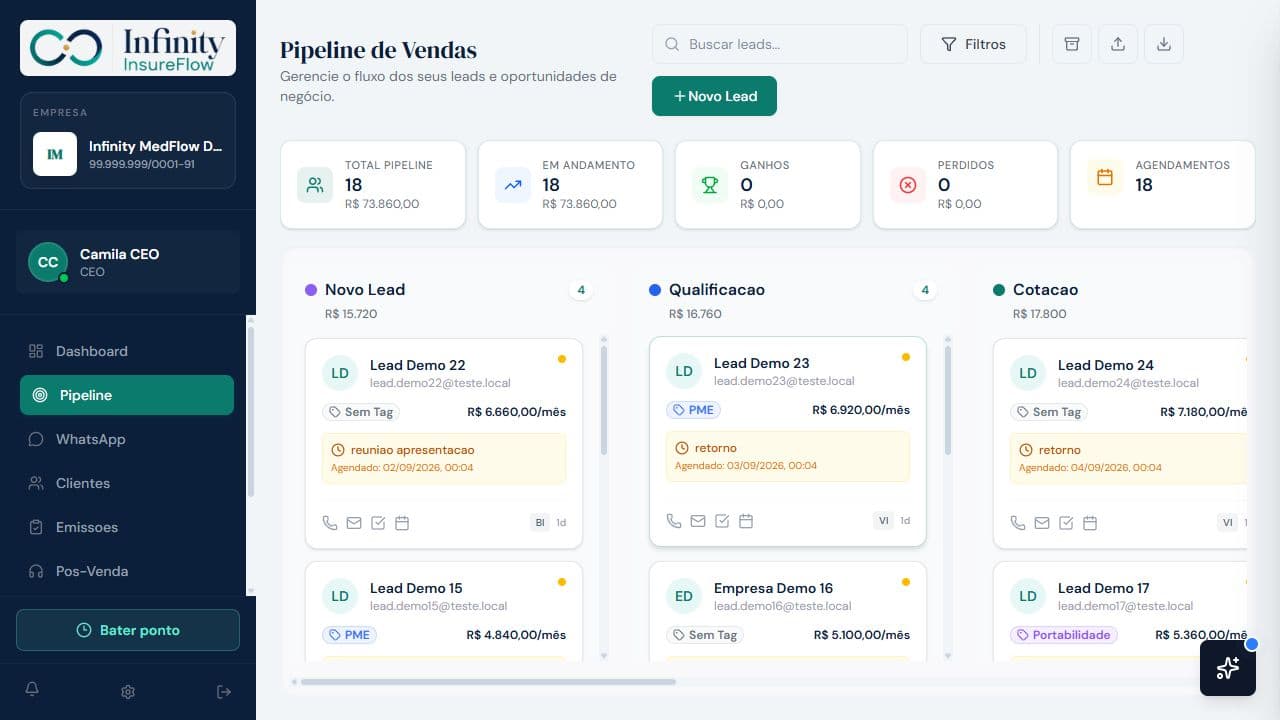Image resolution: width=1280 pixels, height=720 pixels.
Task: Click the Novo Lead button
Action: 714,96
